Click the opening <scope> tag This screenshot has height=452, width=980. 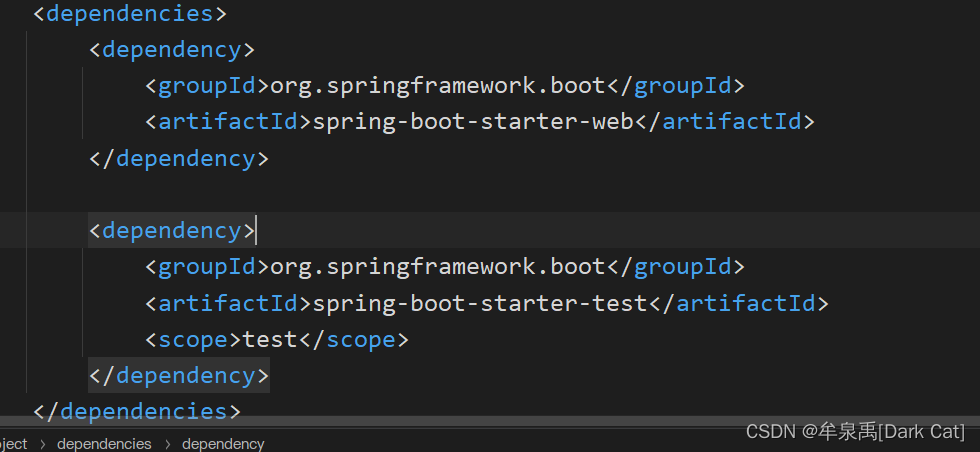tap(193, 340)
